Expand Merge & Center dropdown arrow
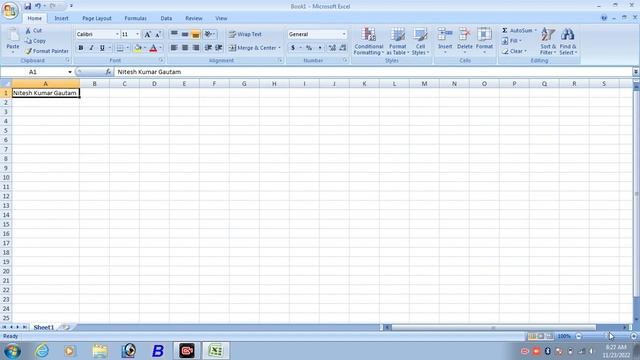Image resolution: width=640 pixels, height=360 pixels. click(x=280, y=48)
